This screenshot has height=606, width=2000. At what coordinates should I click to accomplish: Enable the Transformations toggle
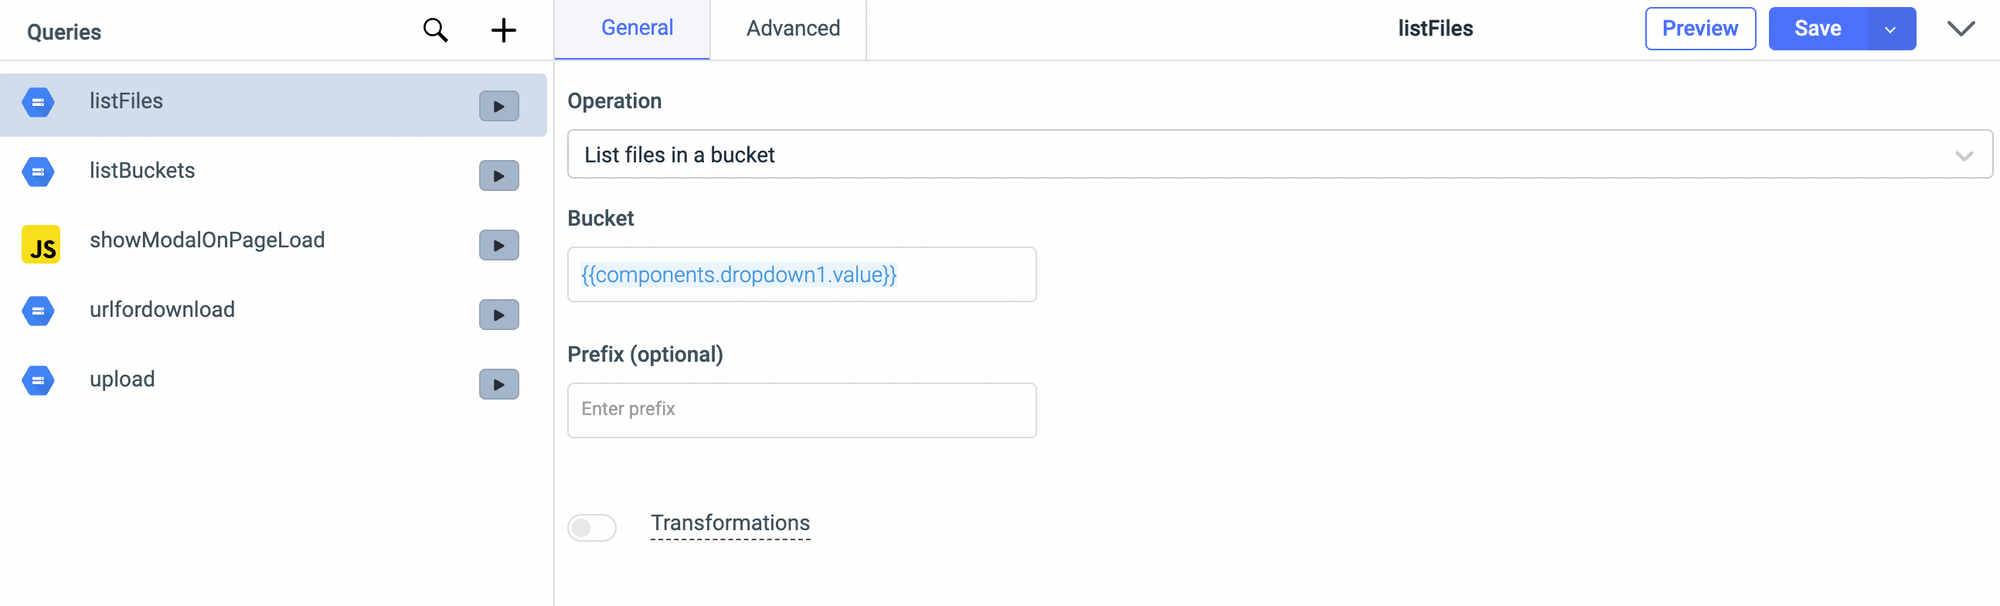click(x=592, y=527)
